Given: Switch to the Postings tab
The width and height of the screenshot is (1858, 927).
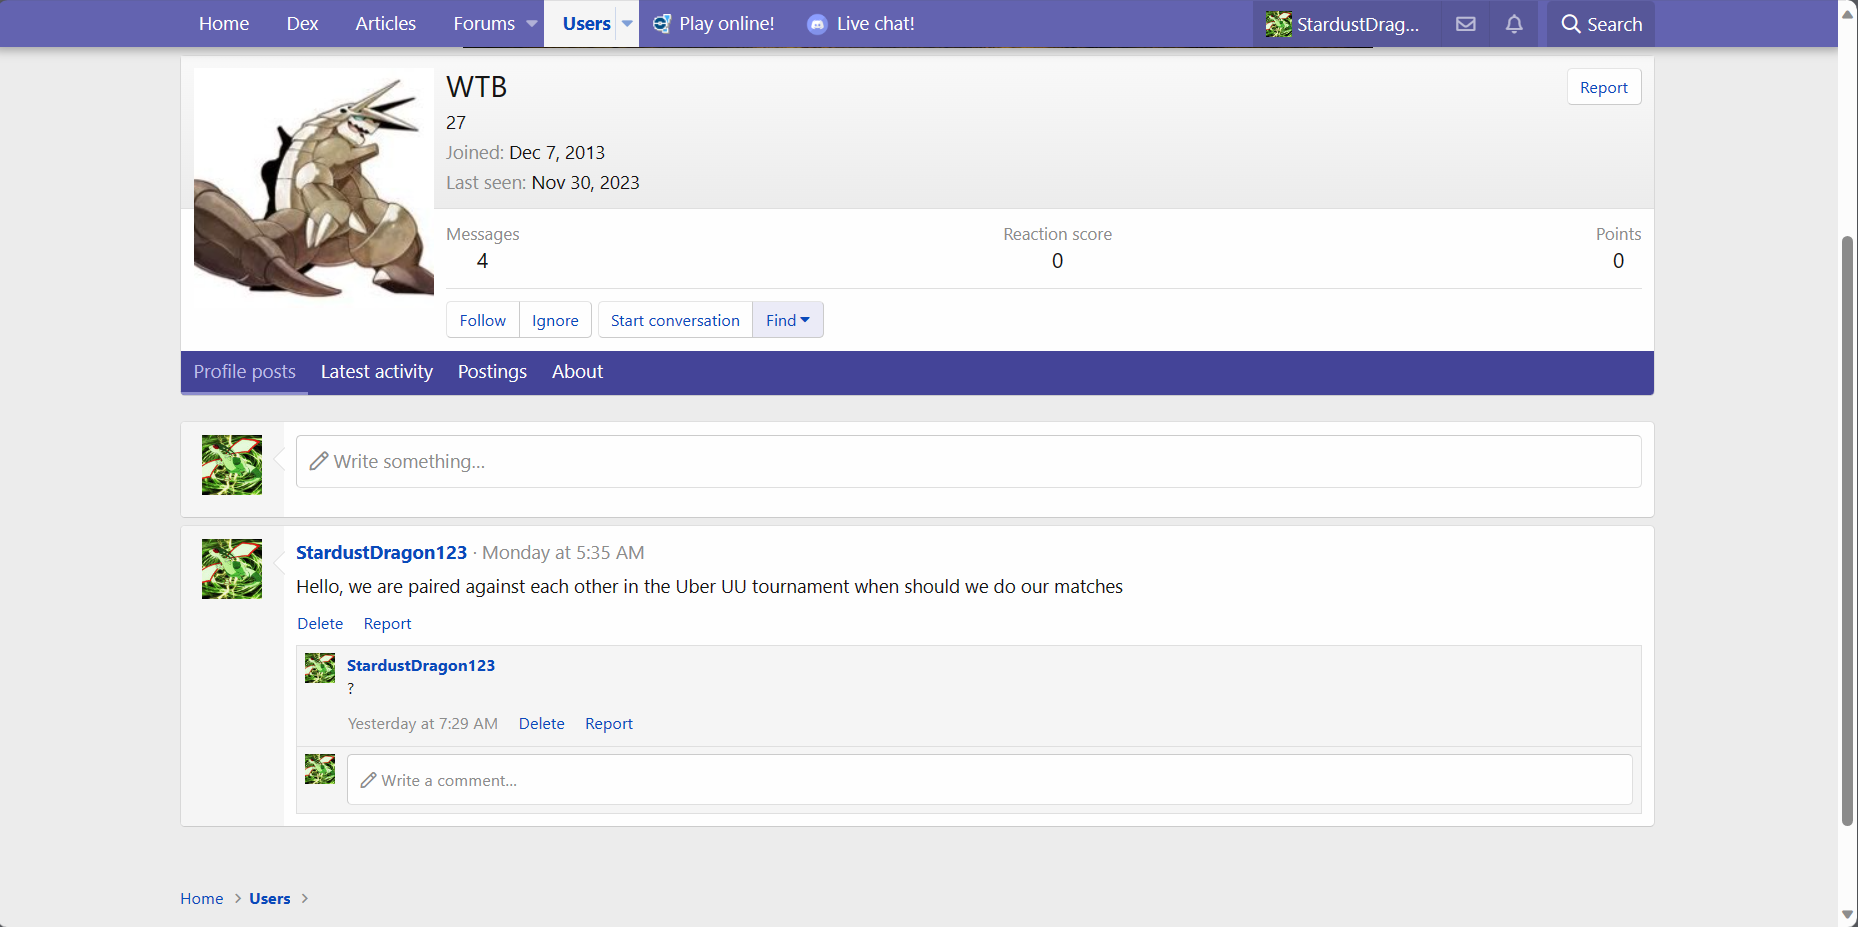Looking at the screenshot, I should click(x=492, y=372).
